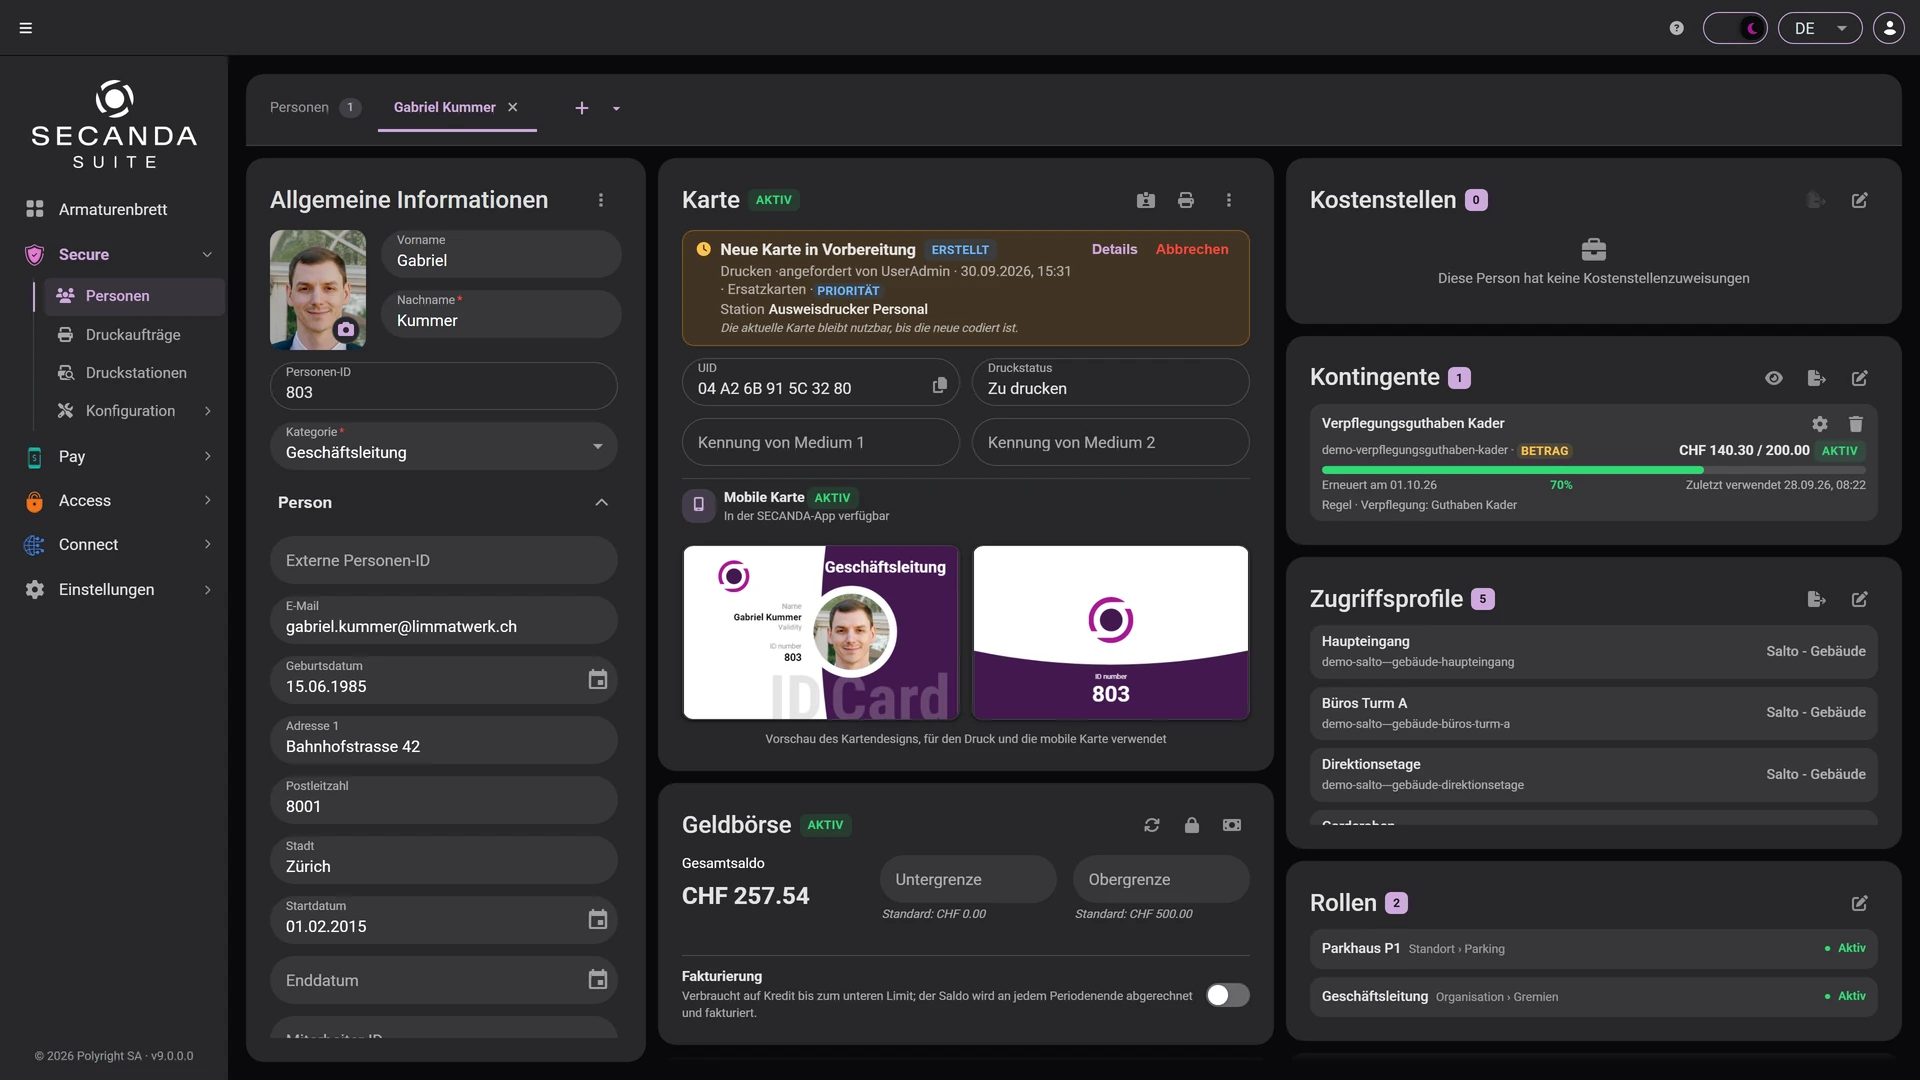Open Allgemeine Informationen three-dot menu

coord(601,200)
